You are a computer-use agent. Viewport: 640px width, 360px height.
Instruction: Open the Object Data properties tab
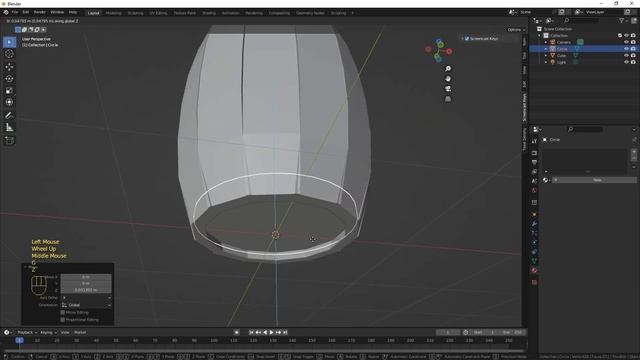(534, 261)
